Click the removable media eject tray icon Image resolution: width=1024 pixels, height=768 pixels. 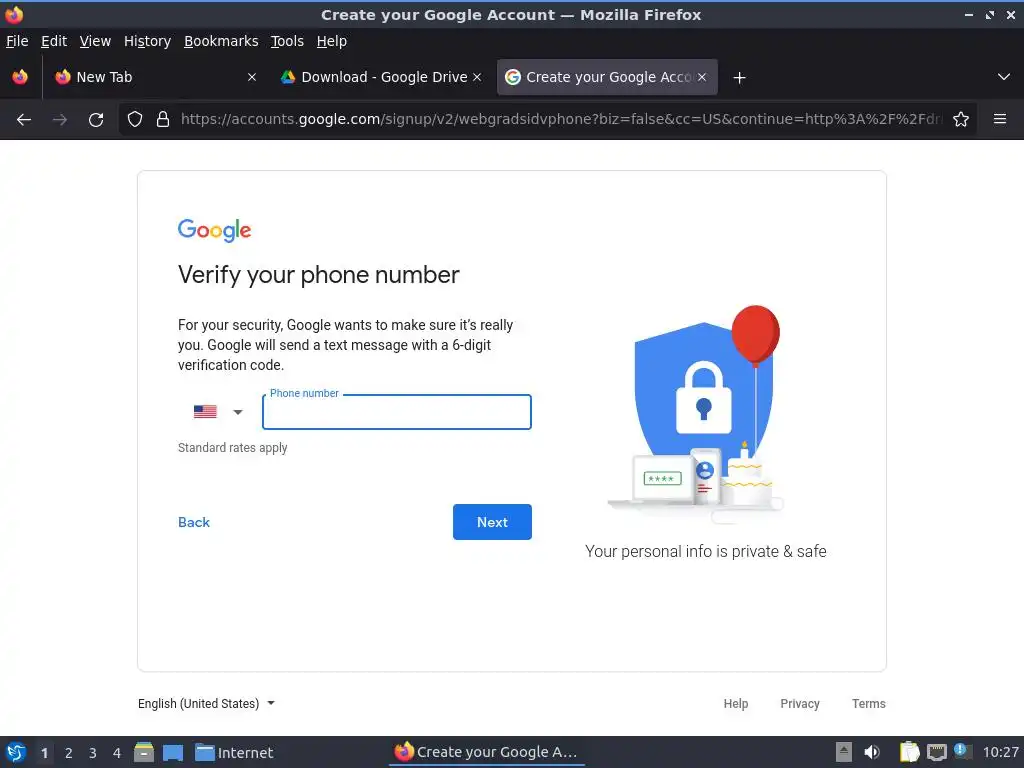pos(844,752)
